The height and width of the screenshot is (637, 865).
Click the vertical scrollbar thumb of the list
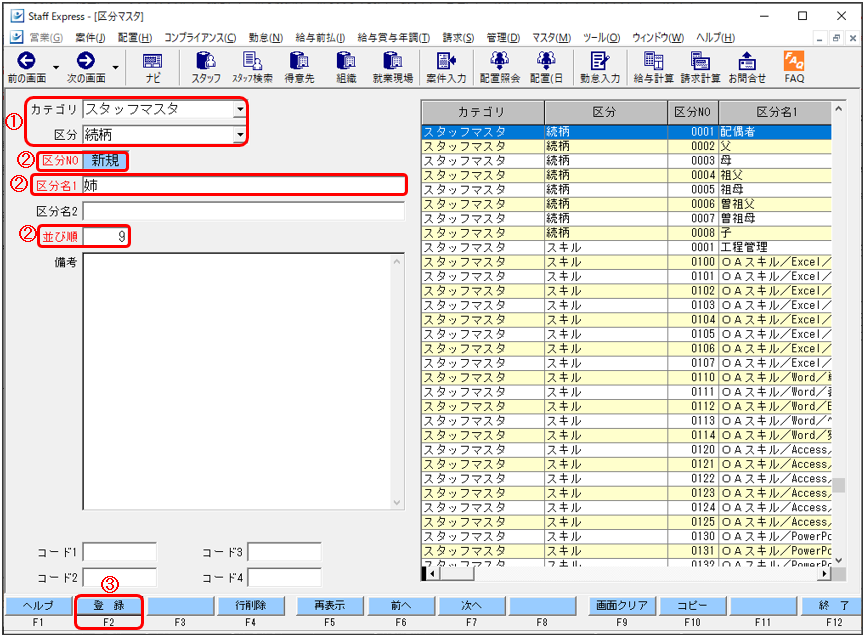839,485
